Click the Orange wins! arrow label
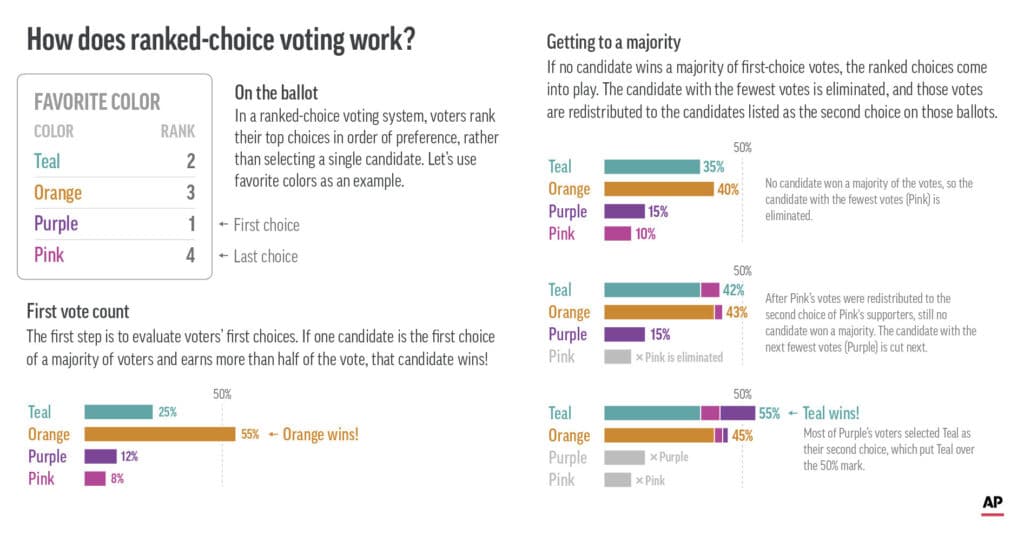This screenshot has width=1024, height=535. click(x=313, y=434)
